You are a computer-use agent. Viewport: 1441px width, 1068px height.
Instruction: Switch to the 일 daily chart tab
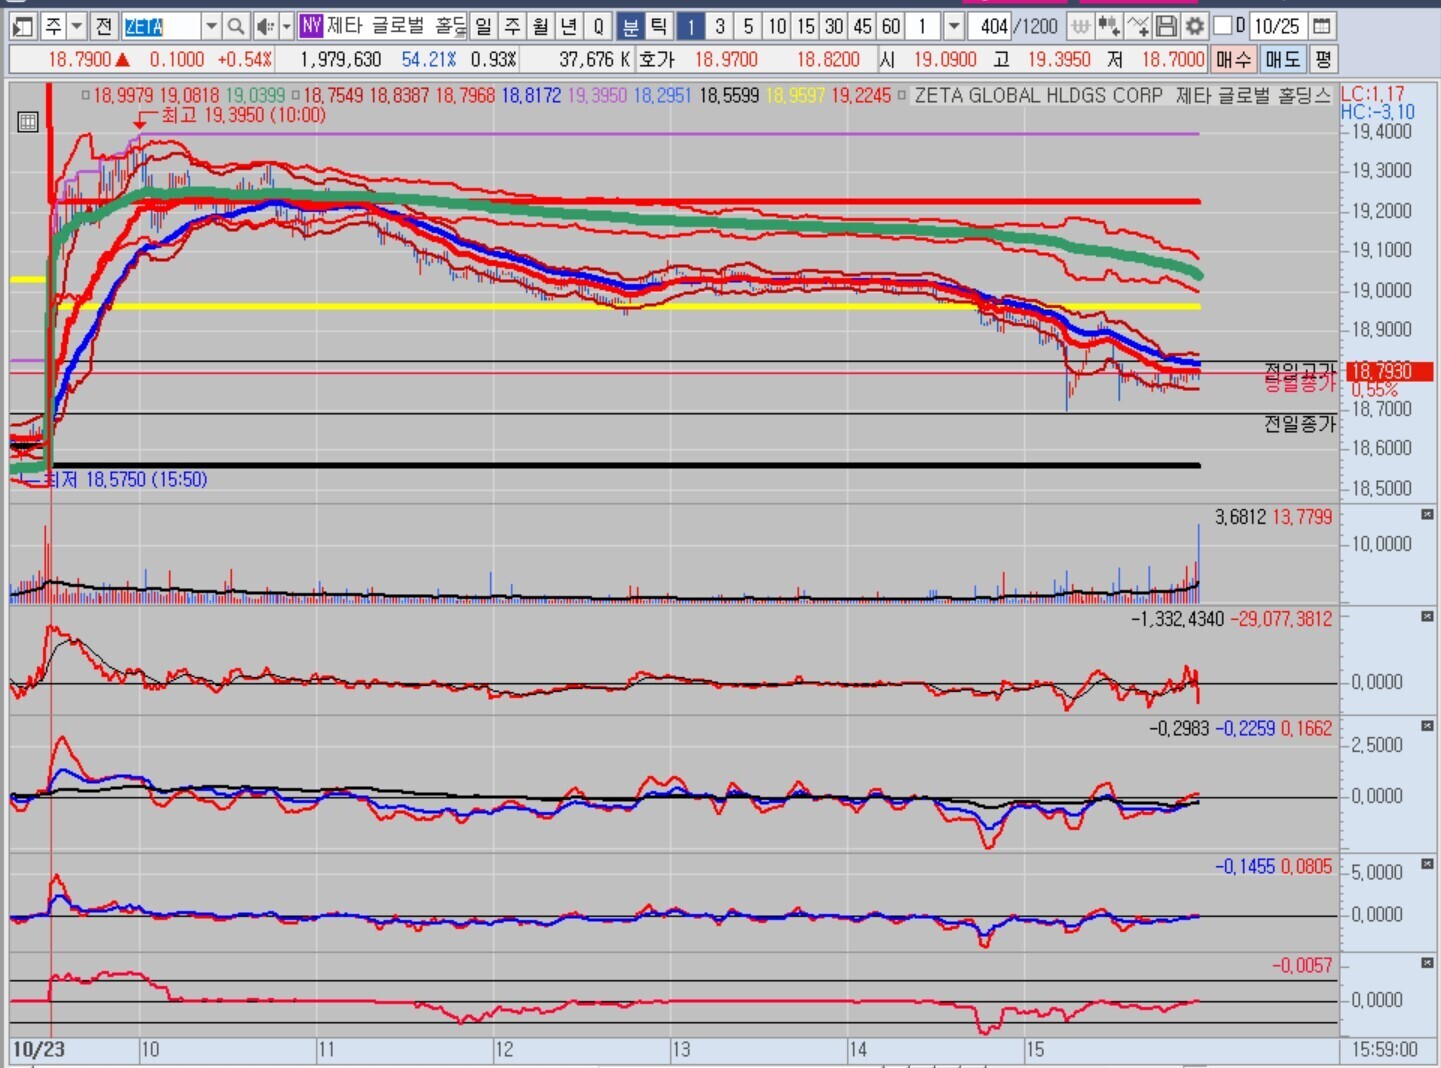point(483,26)
